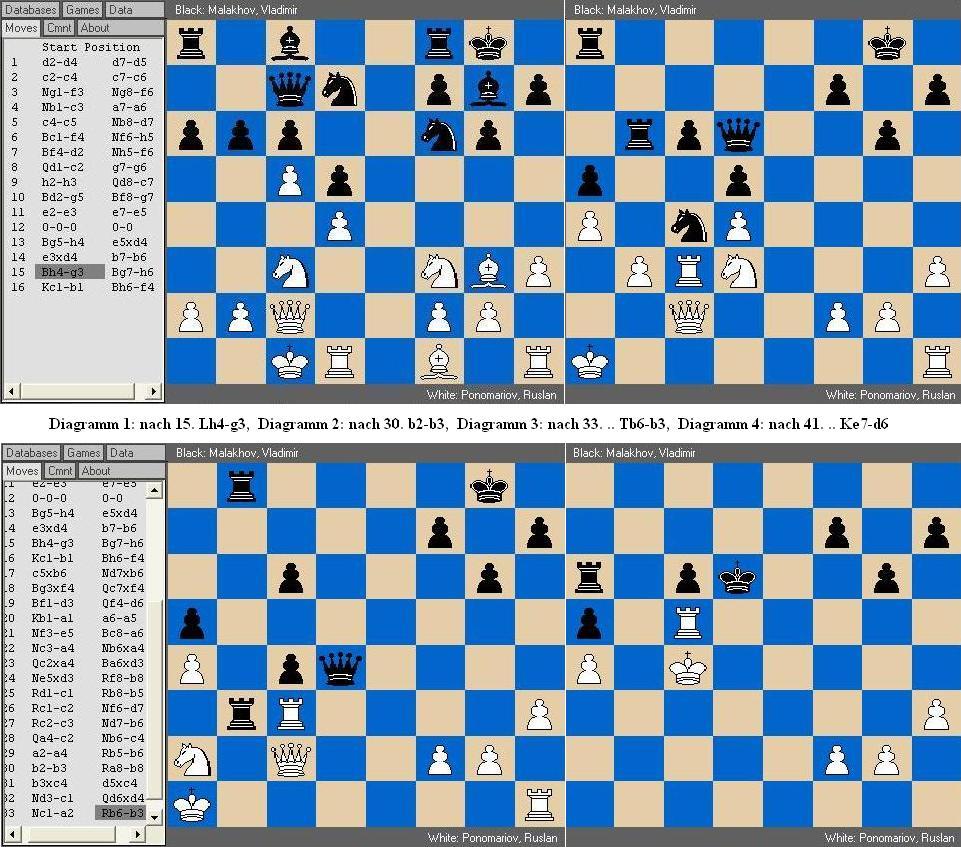Click the move Qd6xd4 in lower list
The height and width of the screenshot is (847, 961).
(x=123, y=798)
